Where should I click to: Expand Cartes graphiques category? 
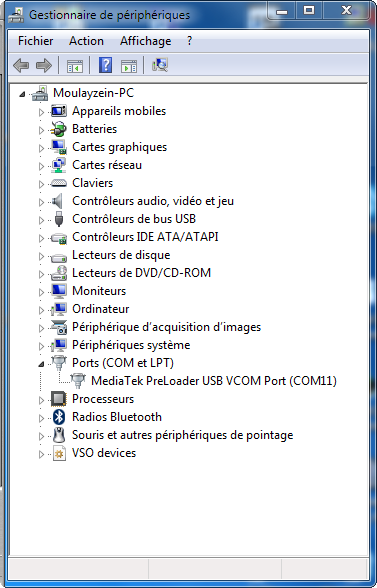(x=41, y=148)
